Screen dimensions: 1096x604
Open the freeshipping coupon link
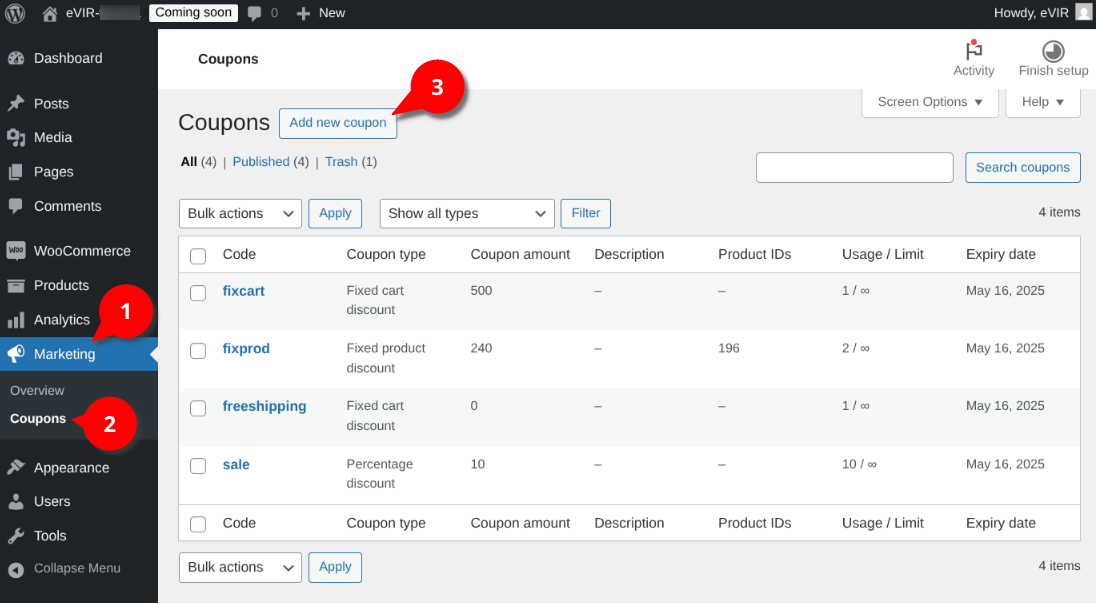click(x=264, y=406)
